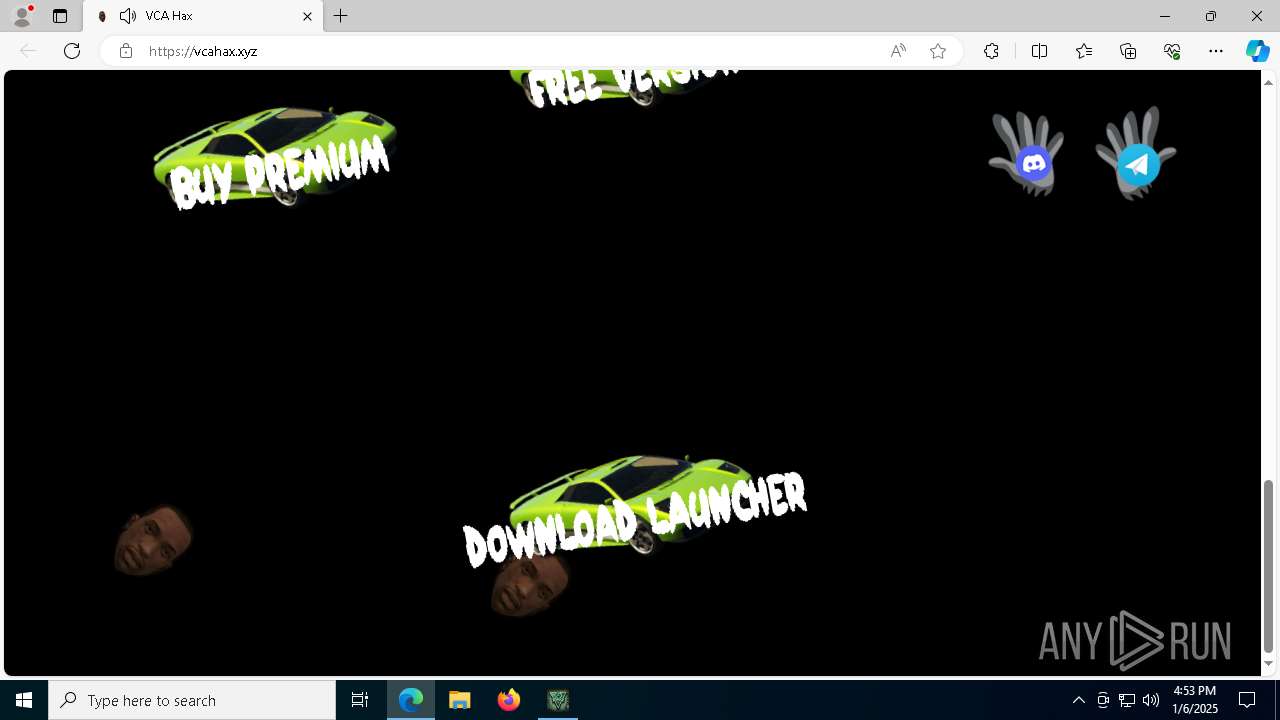The image size is (1280, 720).
Task: Open Microsoft Edge from taskbar
Action: coord(411,700)
